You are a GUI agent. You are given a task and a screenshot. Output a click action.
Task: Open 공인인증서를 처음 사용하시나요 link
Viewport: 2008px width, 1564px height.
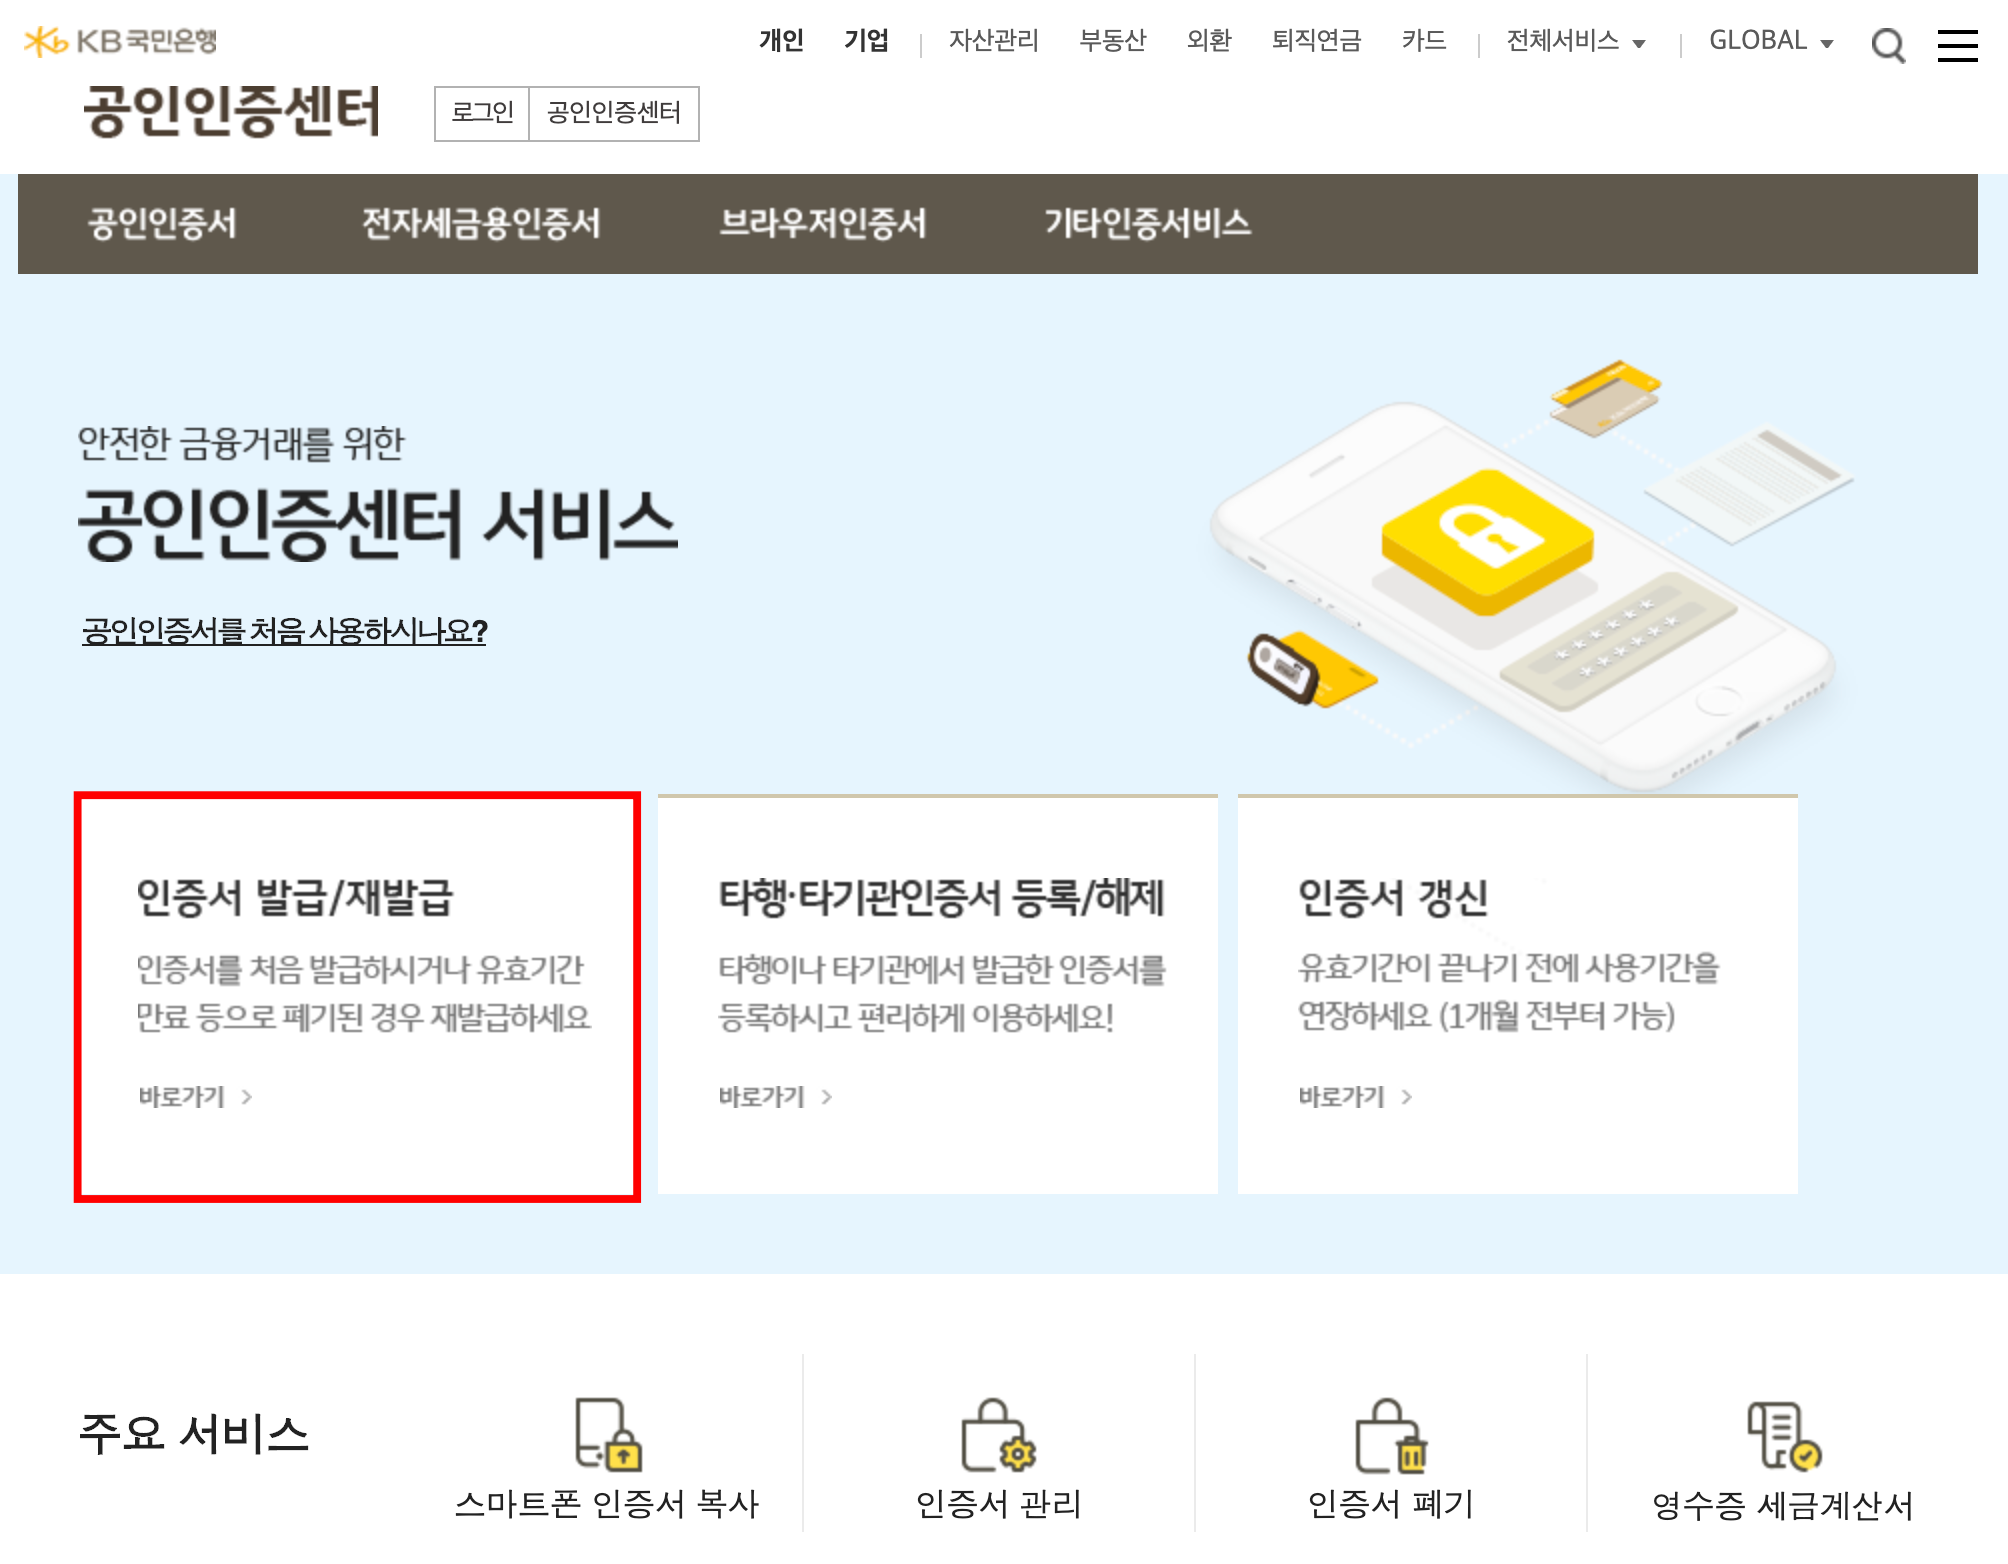[284, 631]
